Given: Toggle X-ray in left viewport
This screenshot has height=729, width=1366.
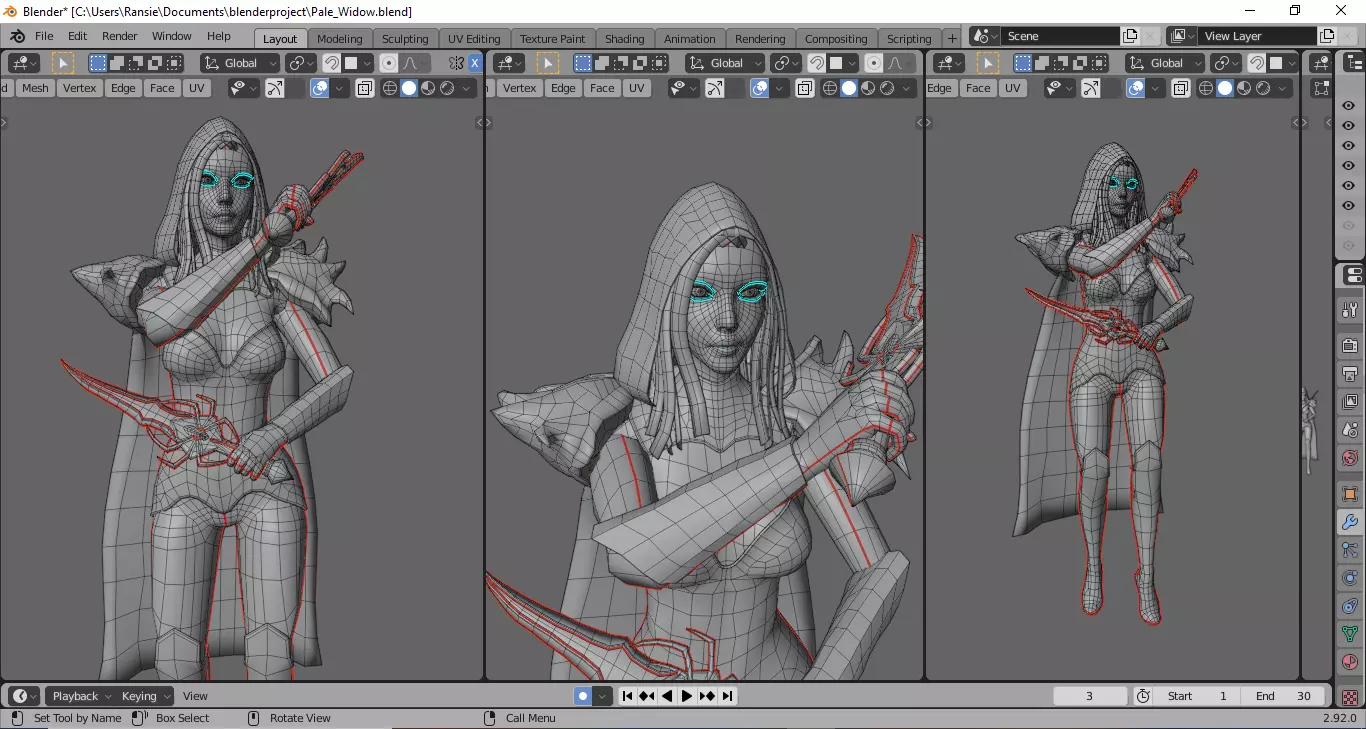Looking at the screenshot, I should 365,88.
